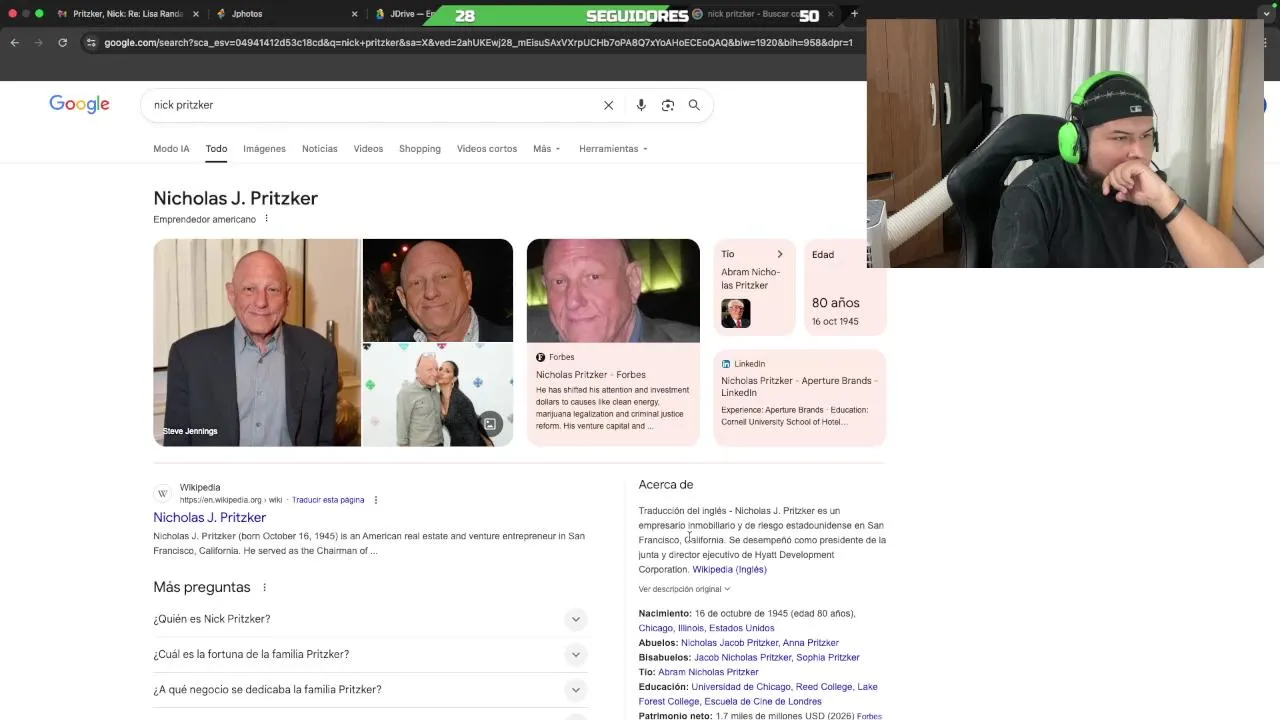Reload the page with the refresh icon
1280x720 pixels.
tap(62, 43)
